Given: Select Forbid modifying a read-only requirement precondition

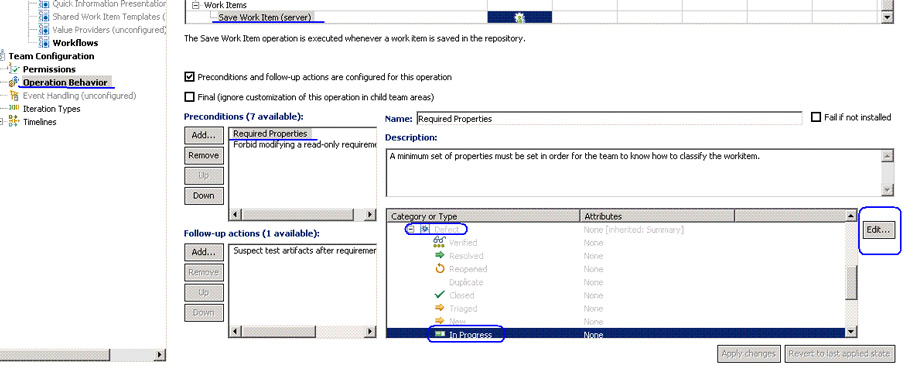Looking at the screenshot, I should 304,145.
